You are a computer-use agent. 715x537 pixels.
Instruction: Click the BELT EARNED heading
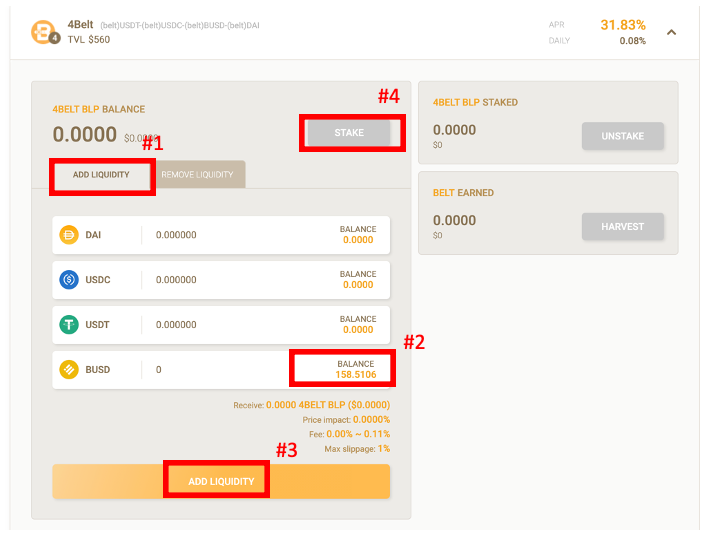point(463,193)
